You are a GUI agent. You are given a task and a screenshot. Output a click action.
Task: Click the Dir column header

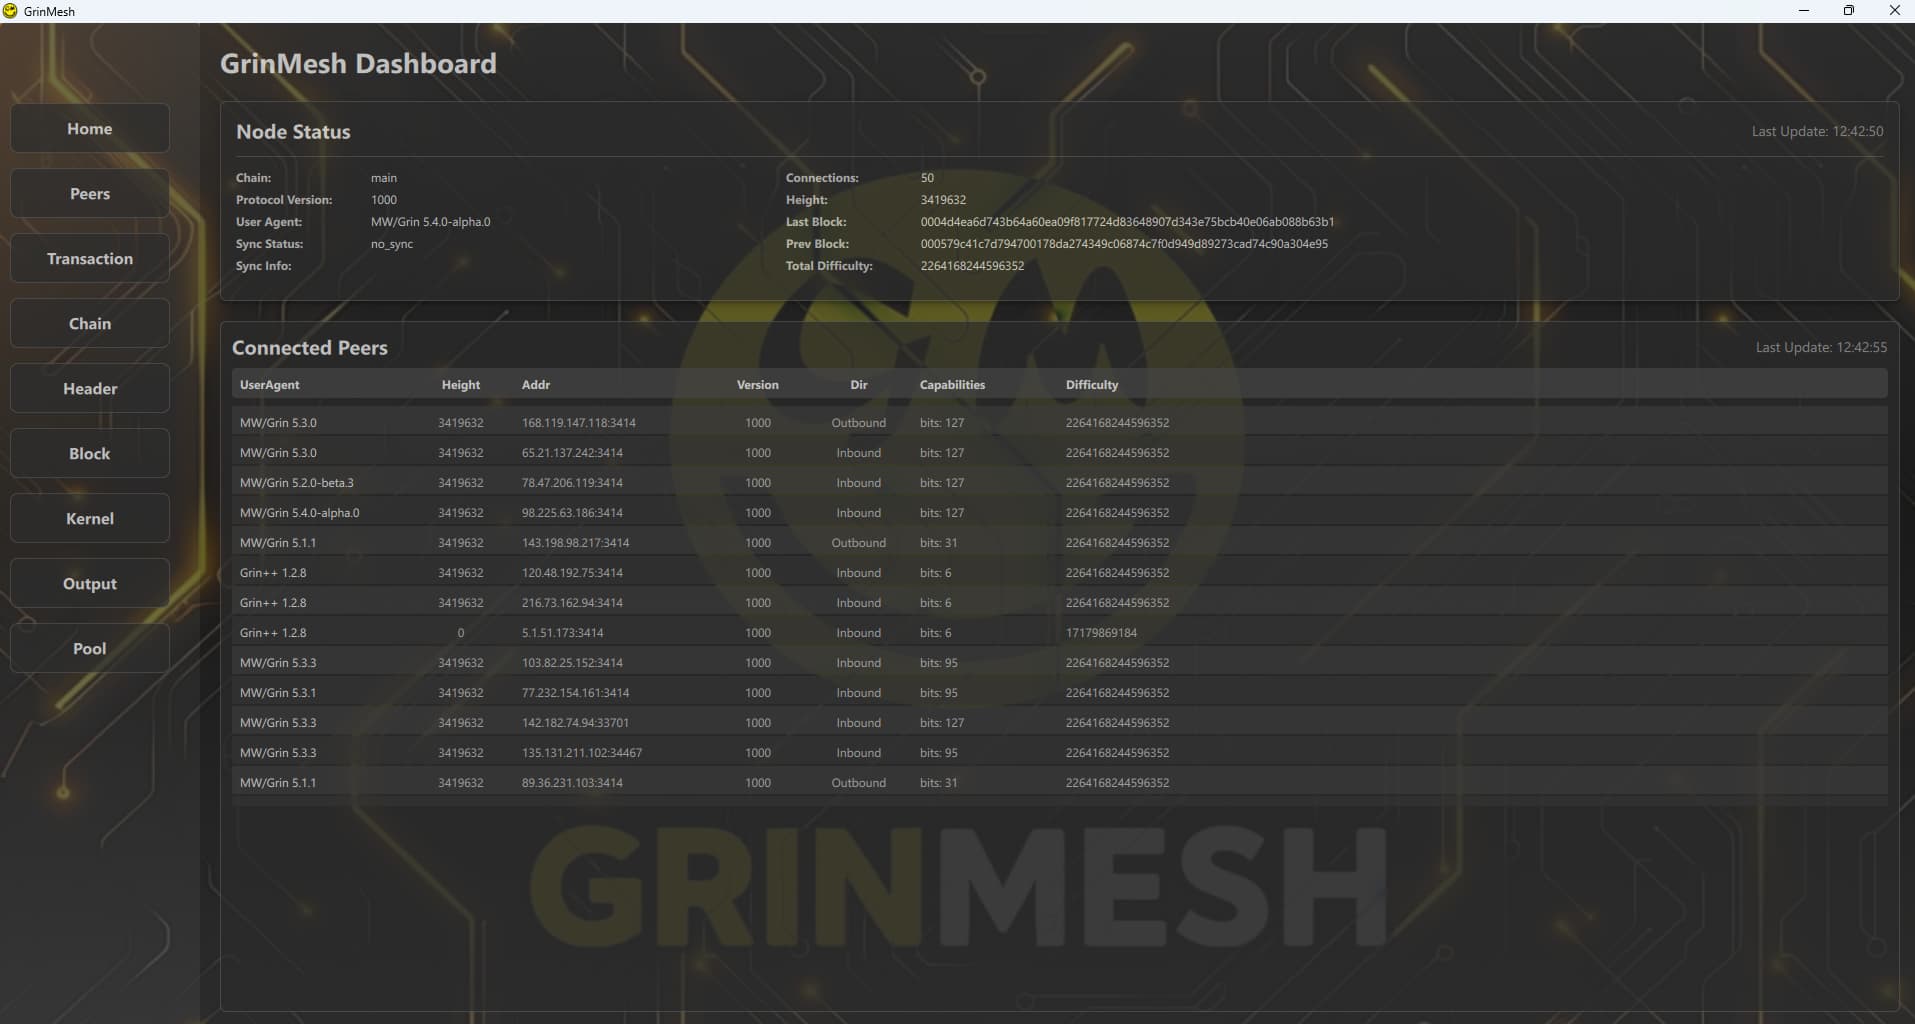pos(859,385)
